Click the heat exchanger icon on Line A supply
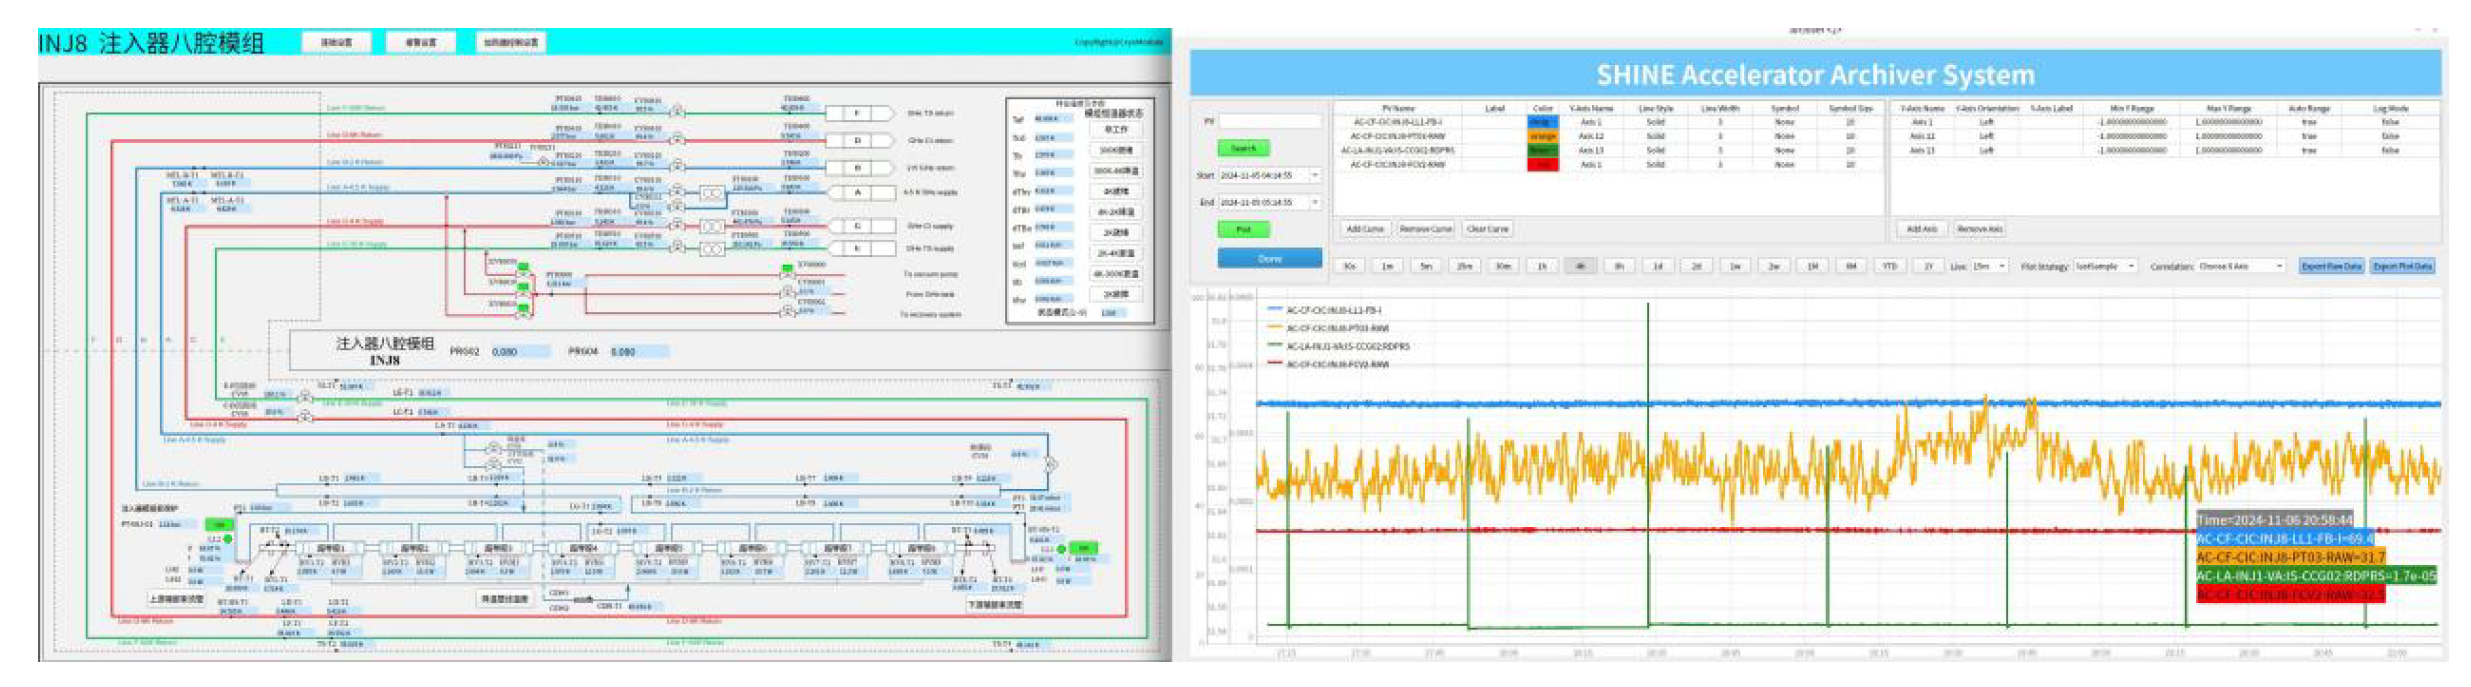 pyautogui.click(x=712, y=193)
